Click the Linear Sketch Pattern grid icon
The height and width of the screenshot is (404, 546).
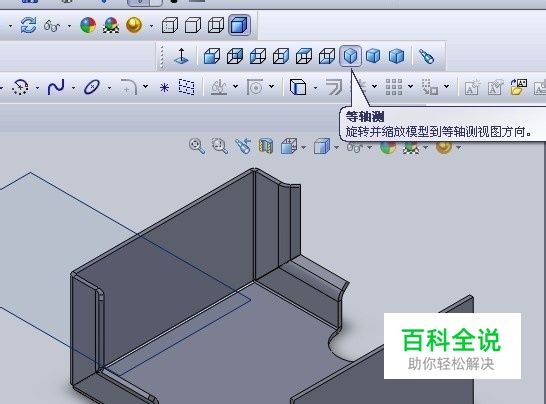[394, 87]
